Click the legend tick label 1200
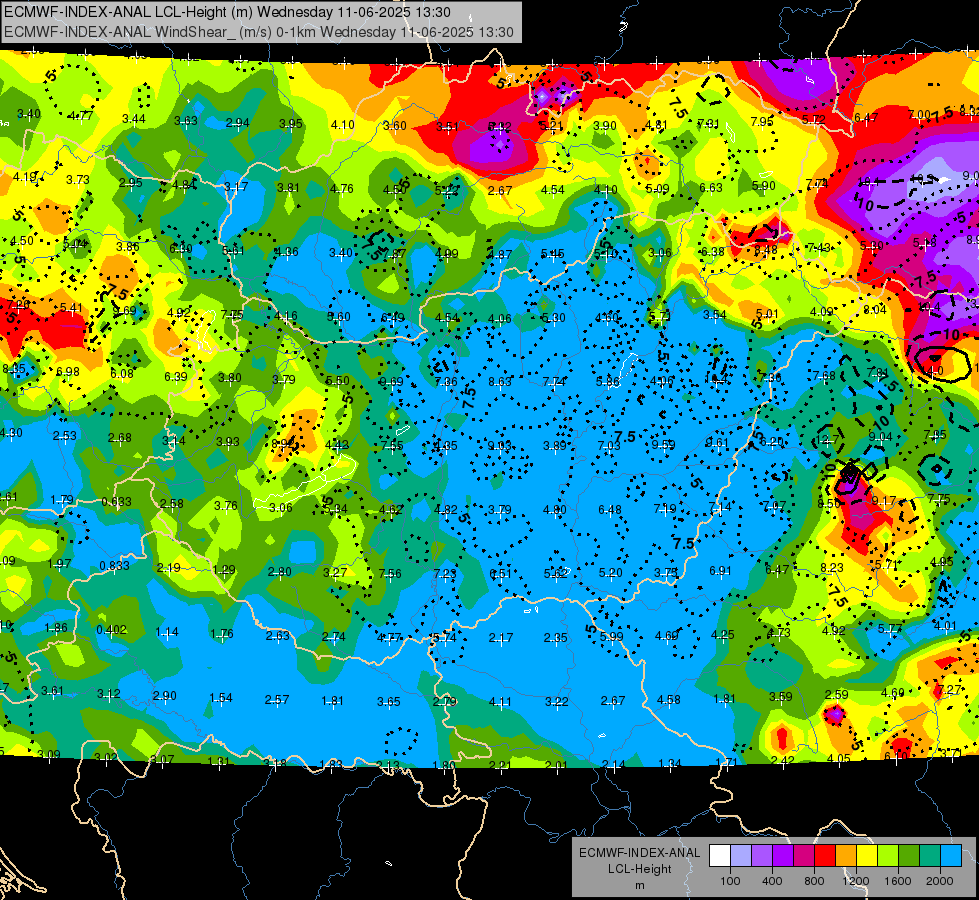The image size is (979, 900). pos(856,881)
